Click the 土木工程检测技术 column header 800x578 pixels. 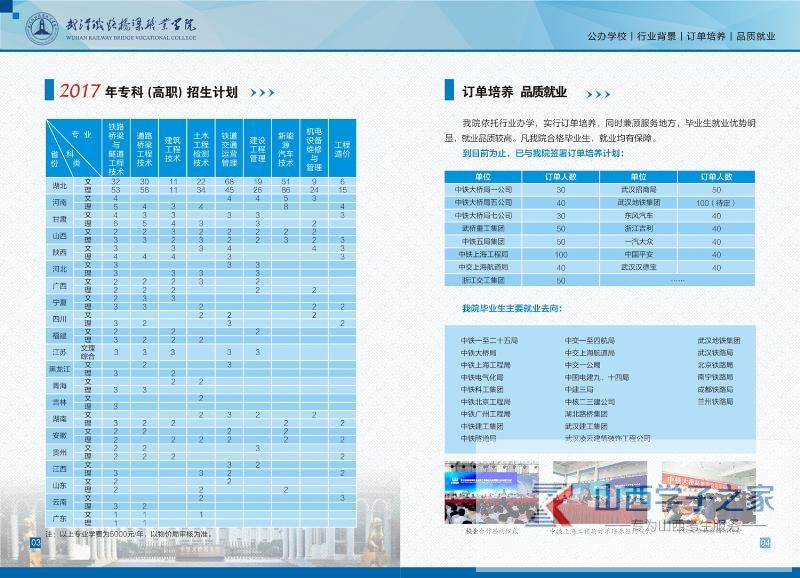coord(201,149)
